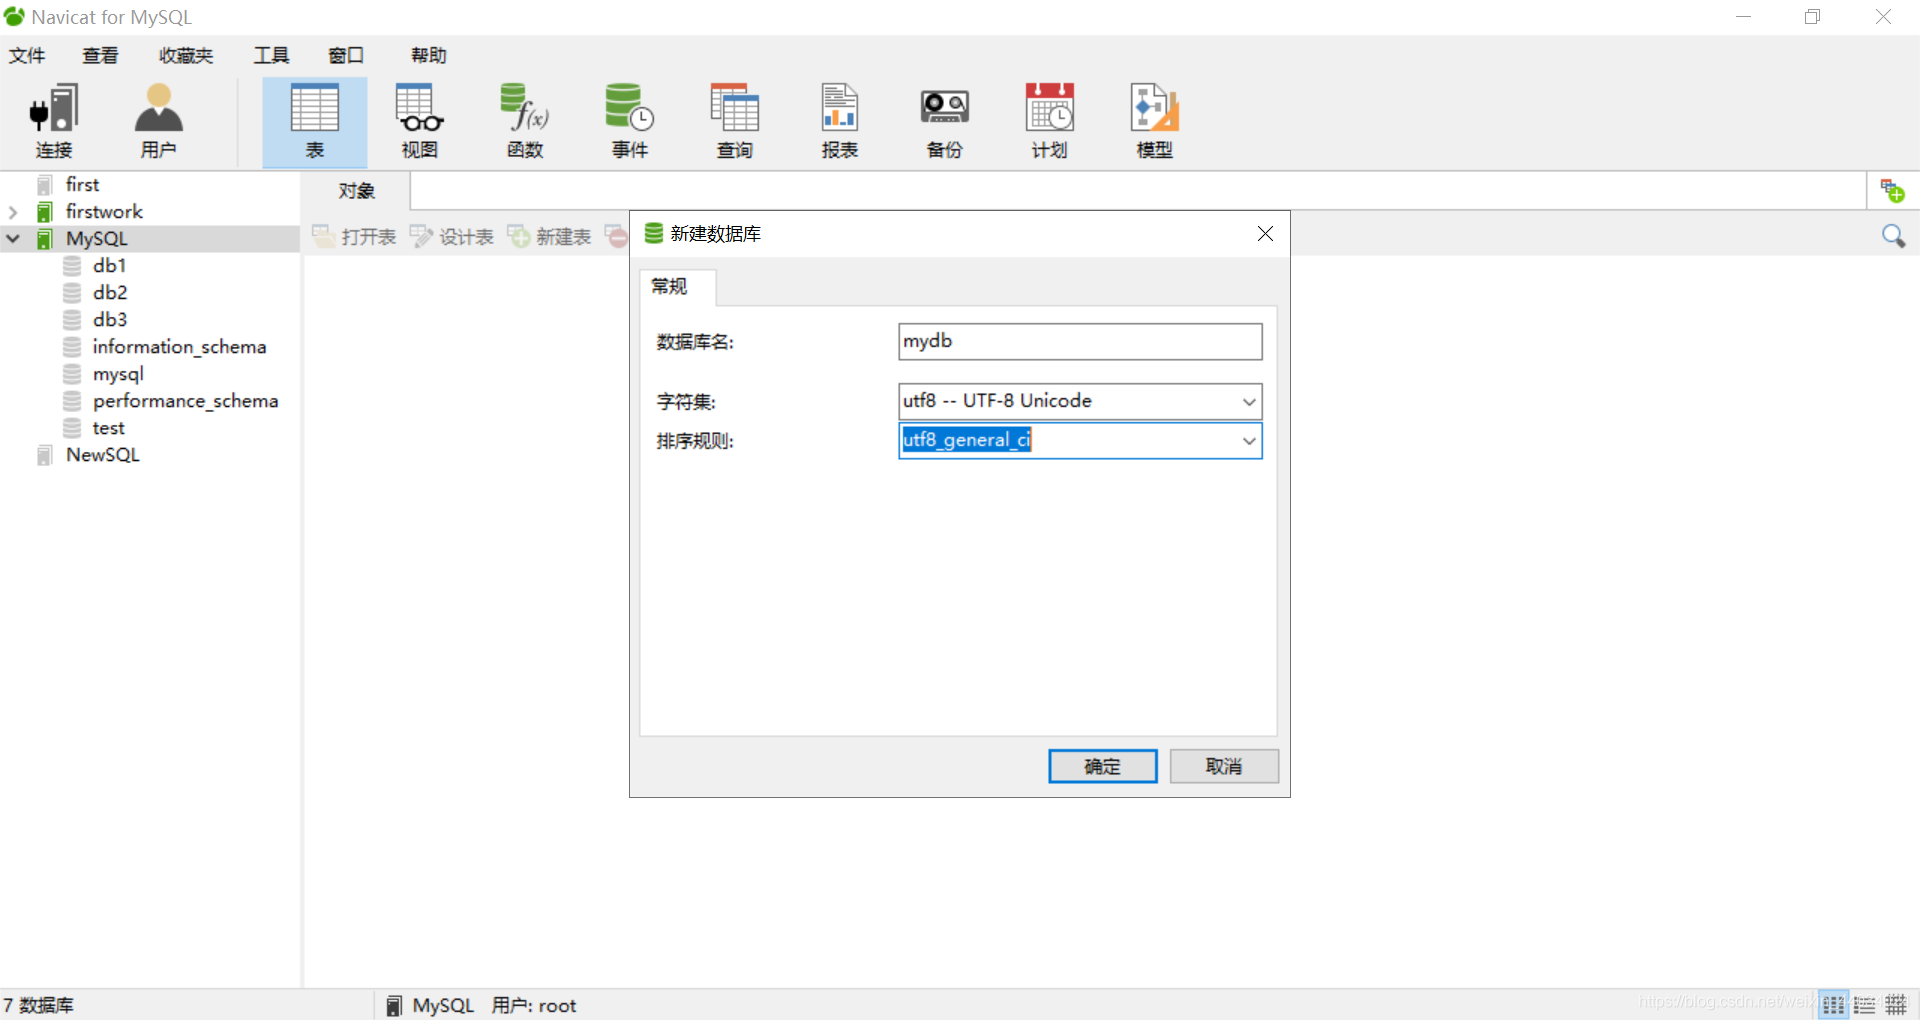Select db2 database in tree

109,293
